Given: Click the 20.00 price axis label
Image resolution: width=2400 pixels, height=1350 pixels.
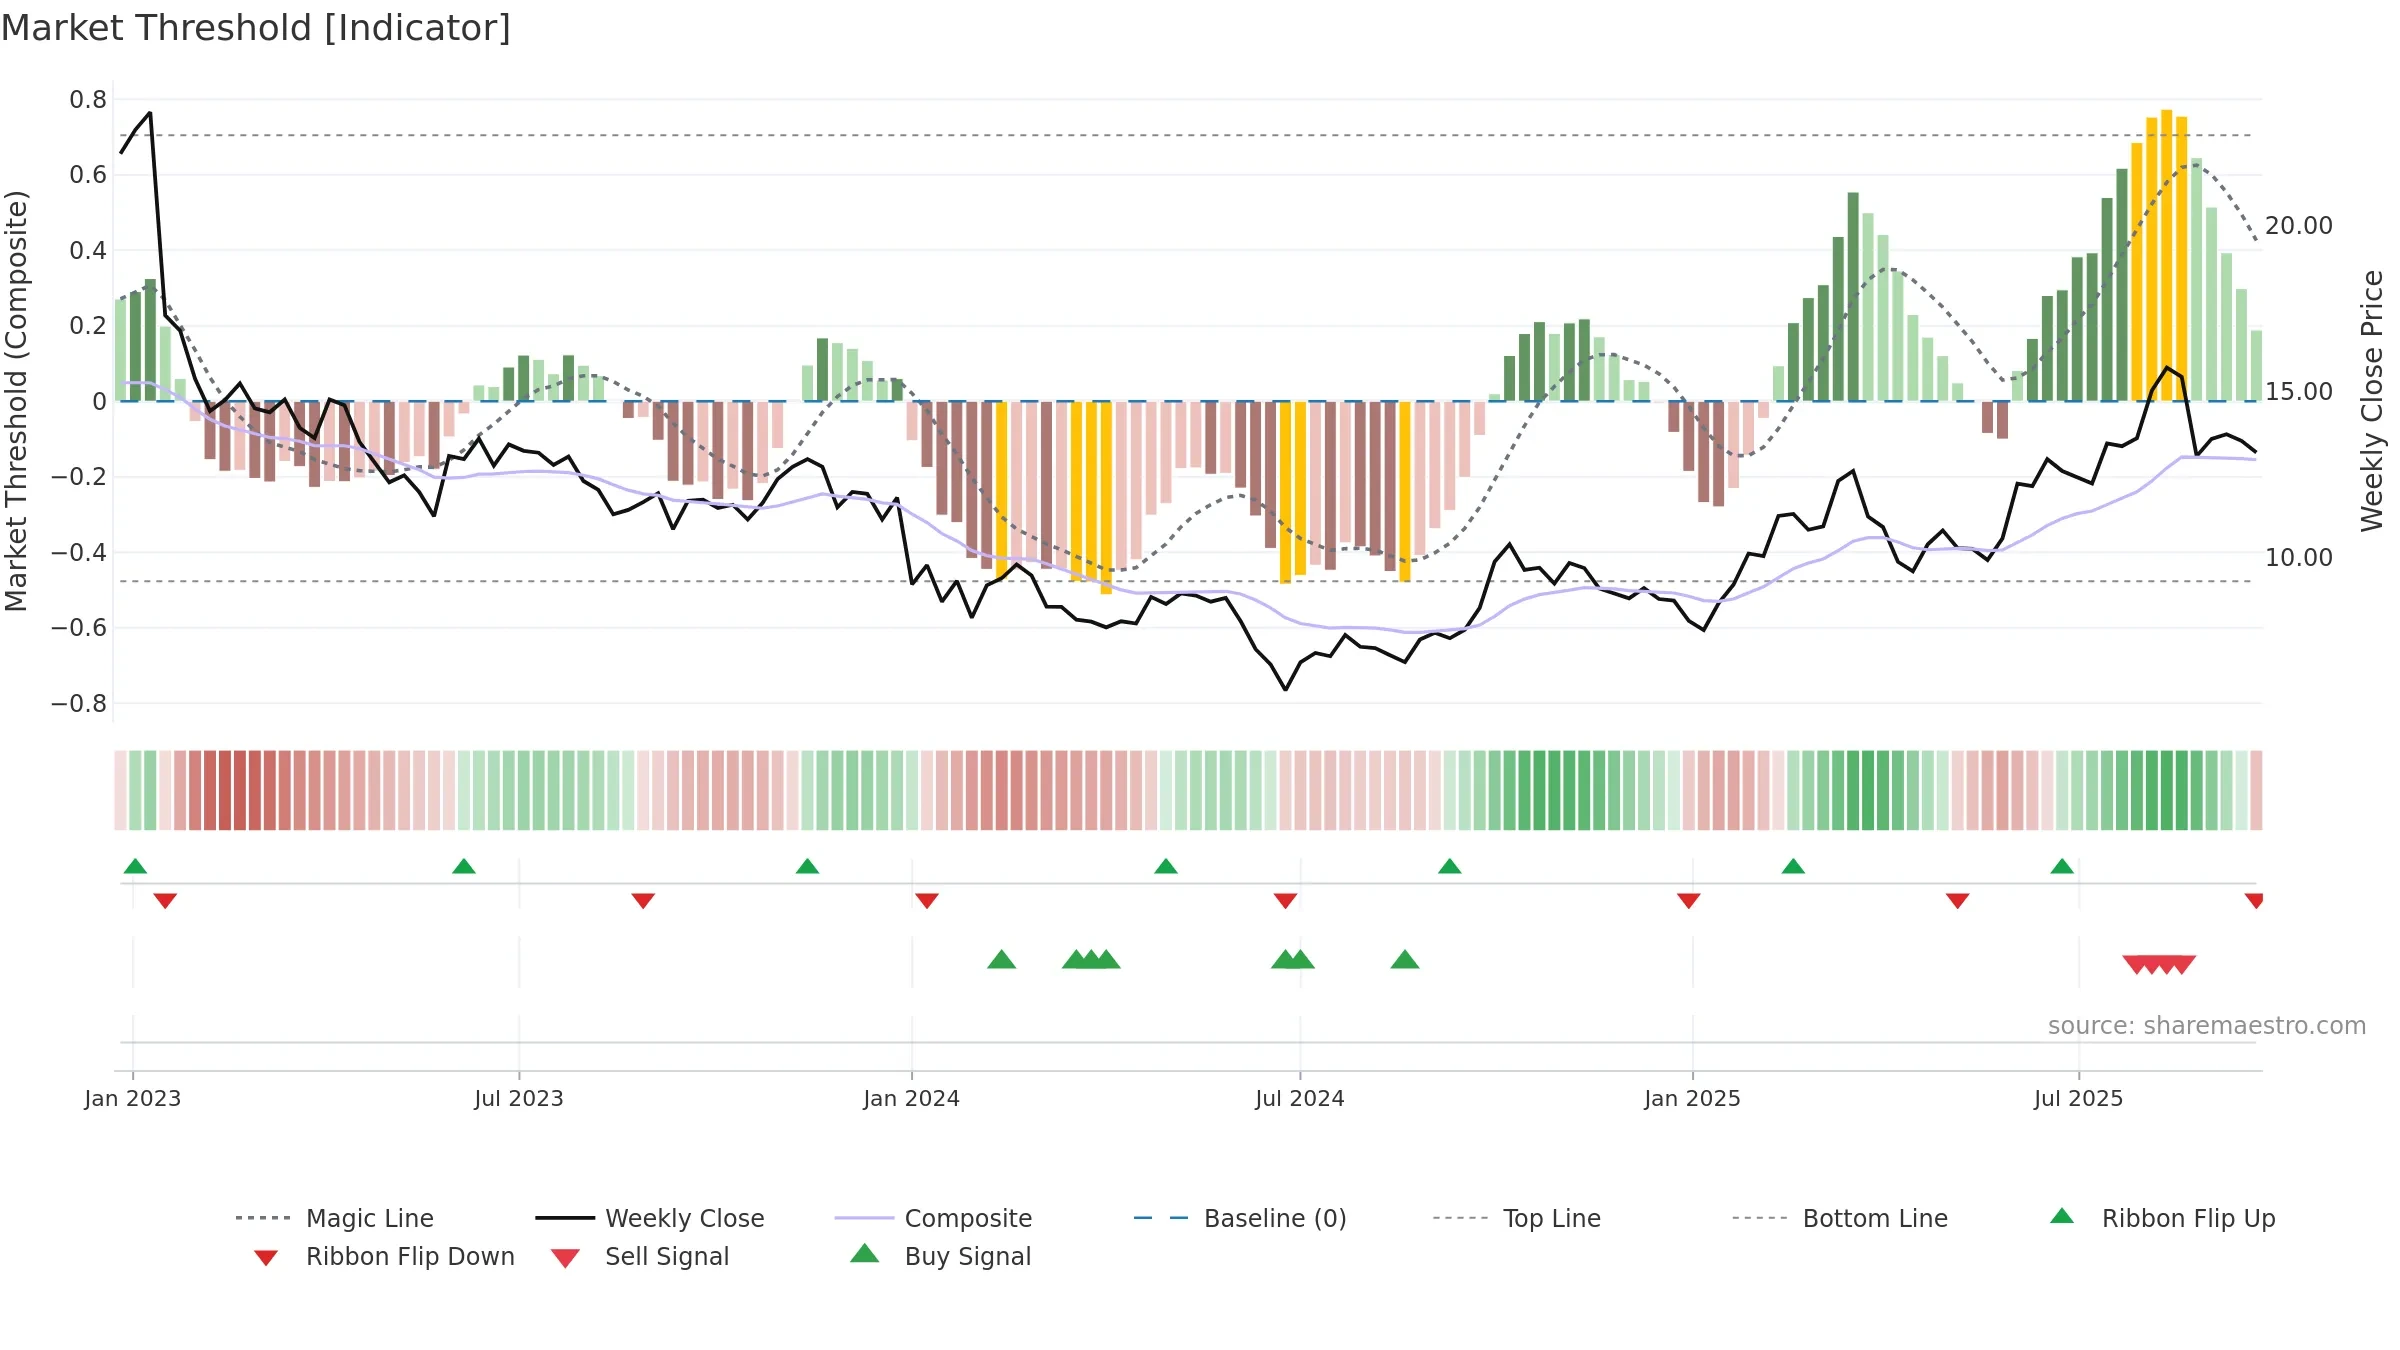Looking at the screenshot, I should [2299, 226].
